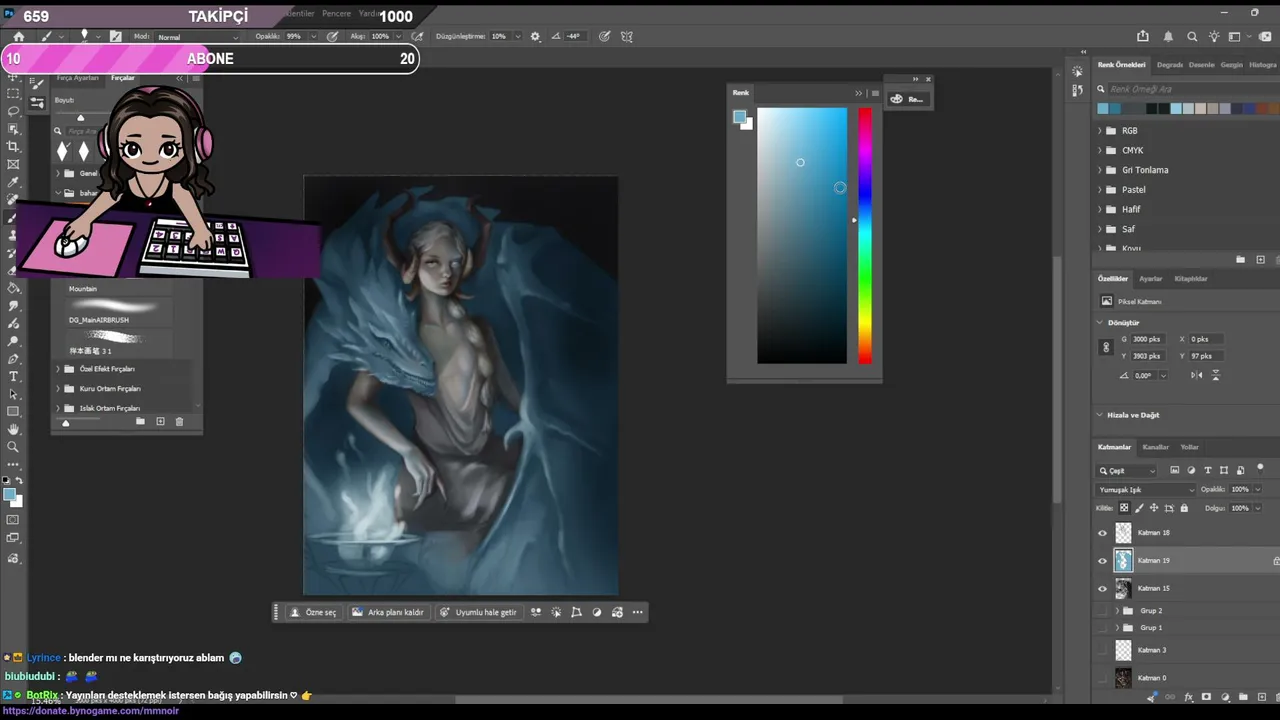Switch to the Desenler tab
Viewport: 1280px width, 720px height.
[x=1201, y=65]
